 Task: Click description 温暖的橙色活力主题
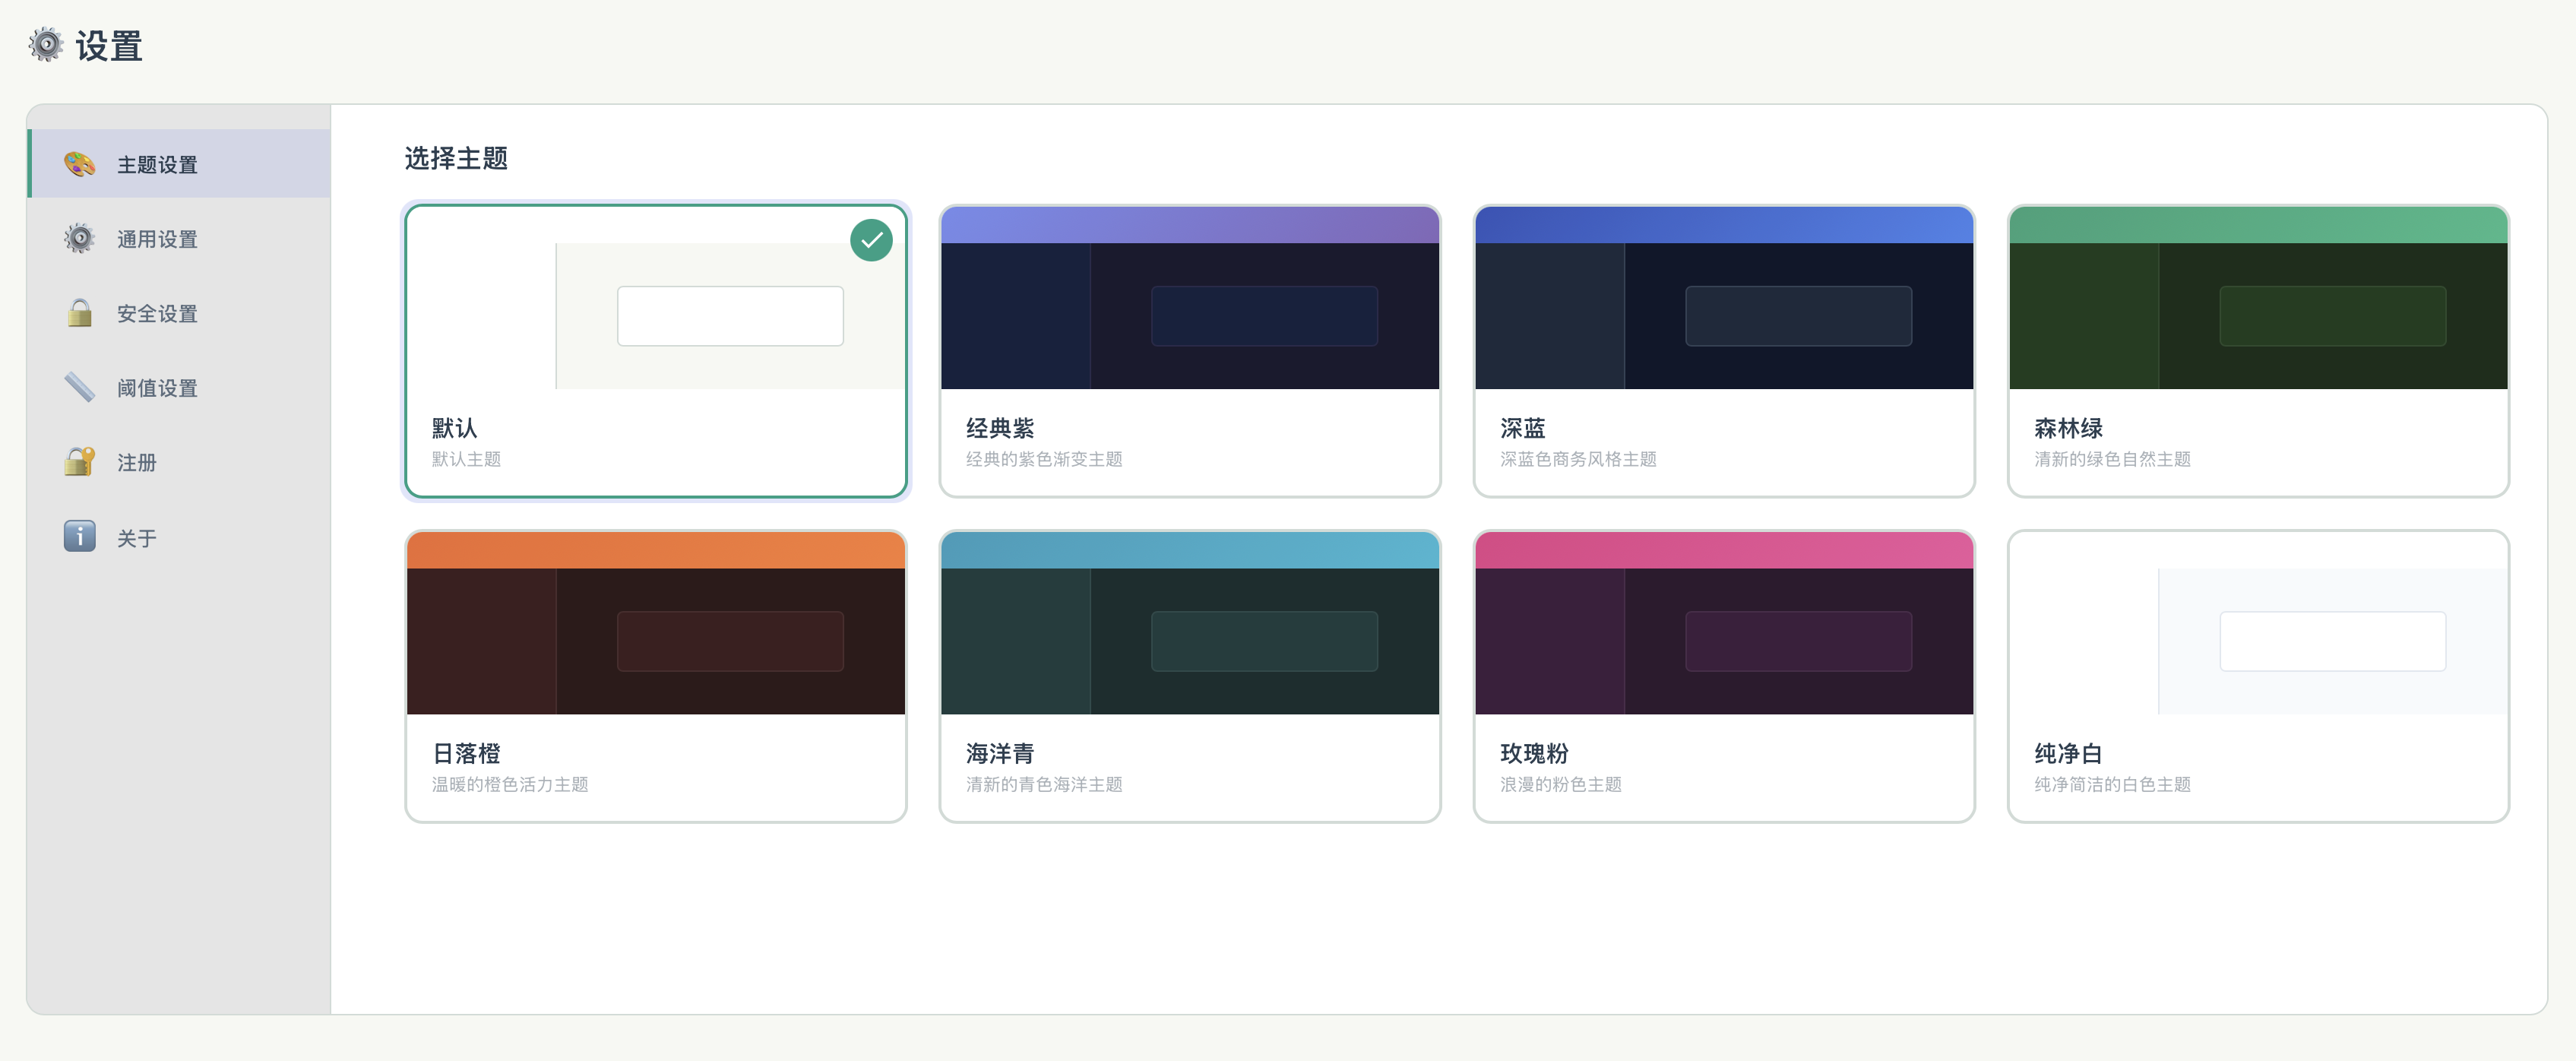[x=510, y=784]
